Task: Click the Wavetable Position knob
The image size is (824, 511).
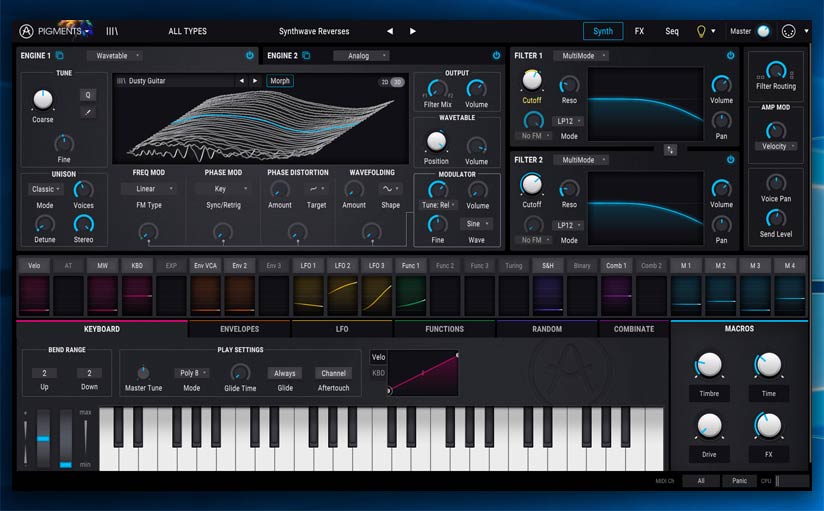Action: point(436,141)
